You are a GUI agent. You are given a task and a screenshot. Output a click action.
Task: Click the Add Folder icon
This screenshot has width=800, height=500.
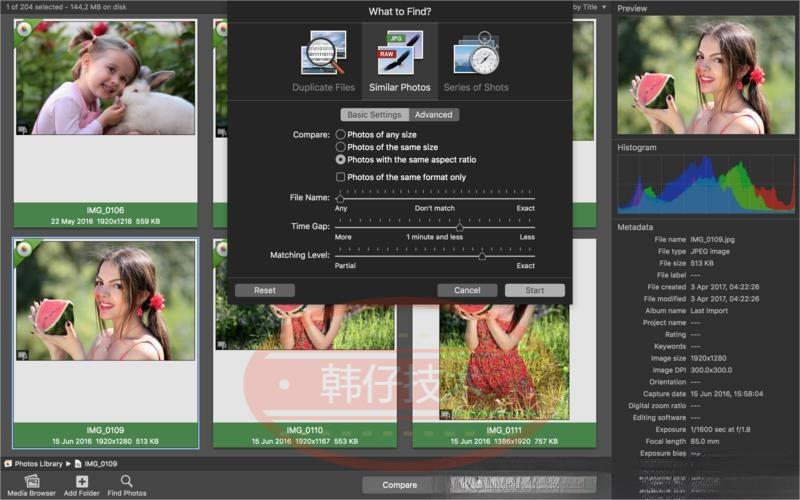(x=82, y=481)
